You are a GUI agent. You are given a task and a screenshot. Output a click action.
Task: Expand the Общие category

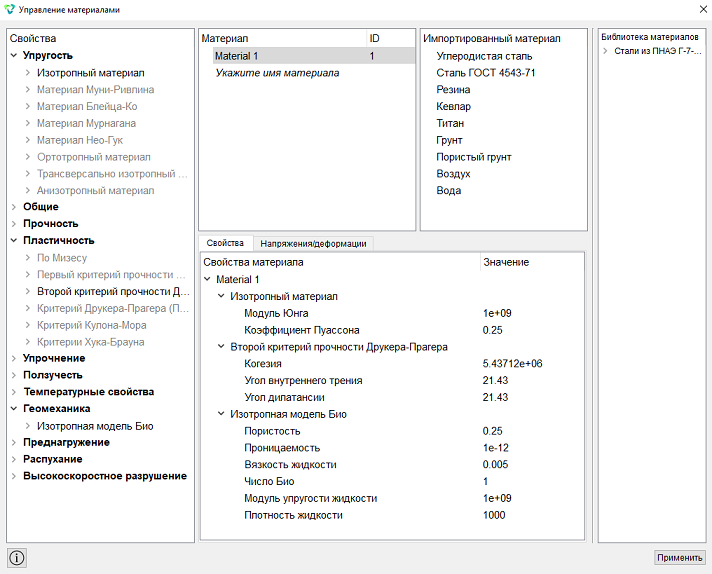[14, 207]
